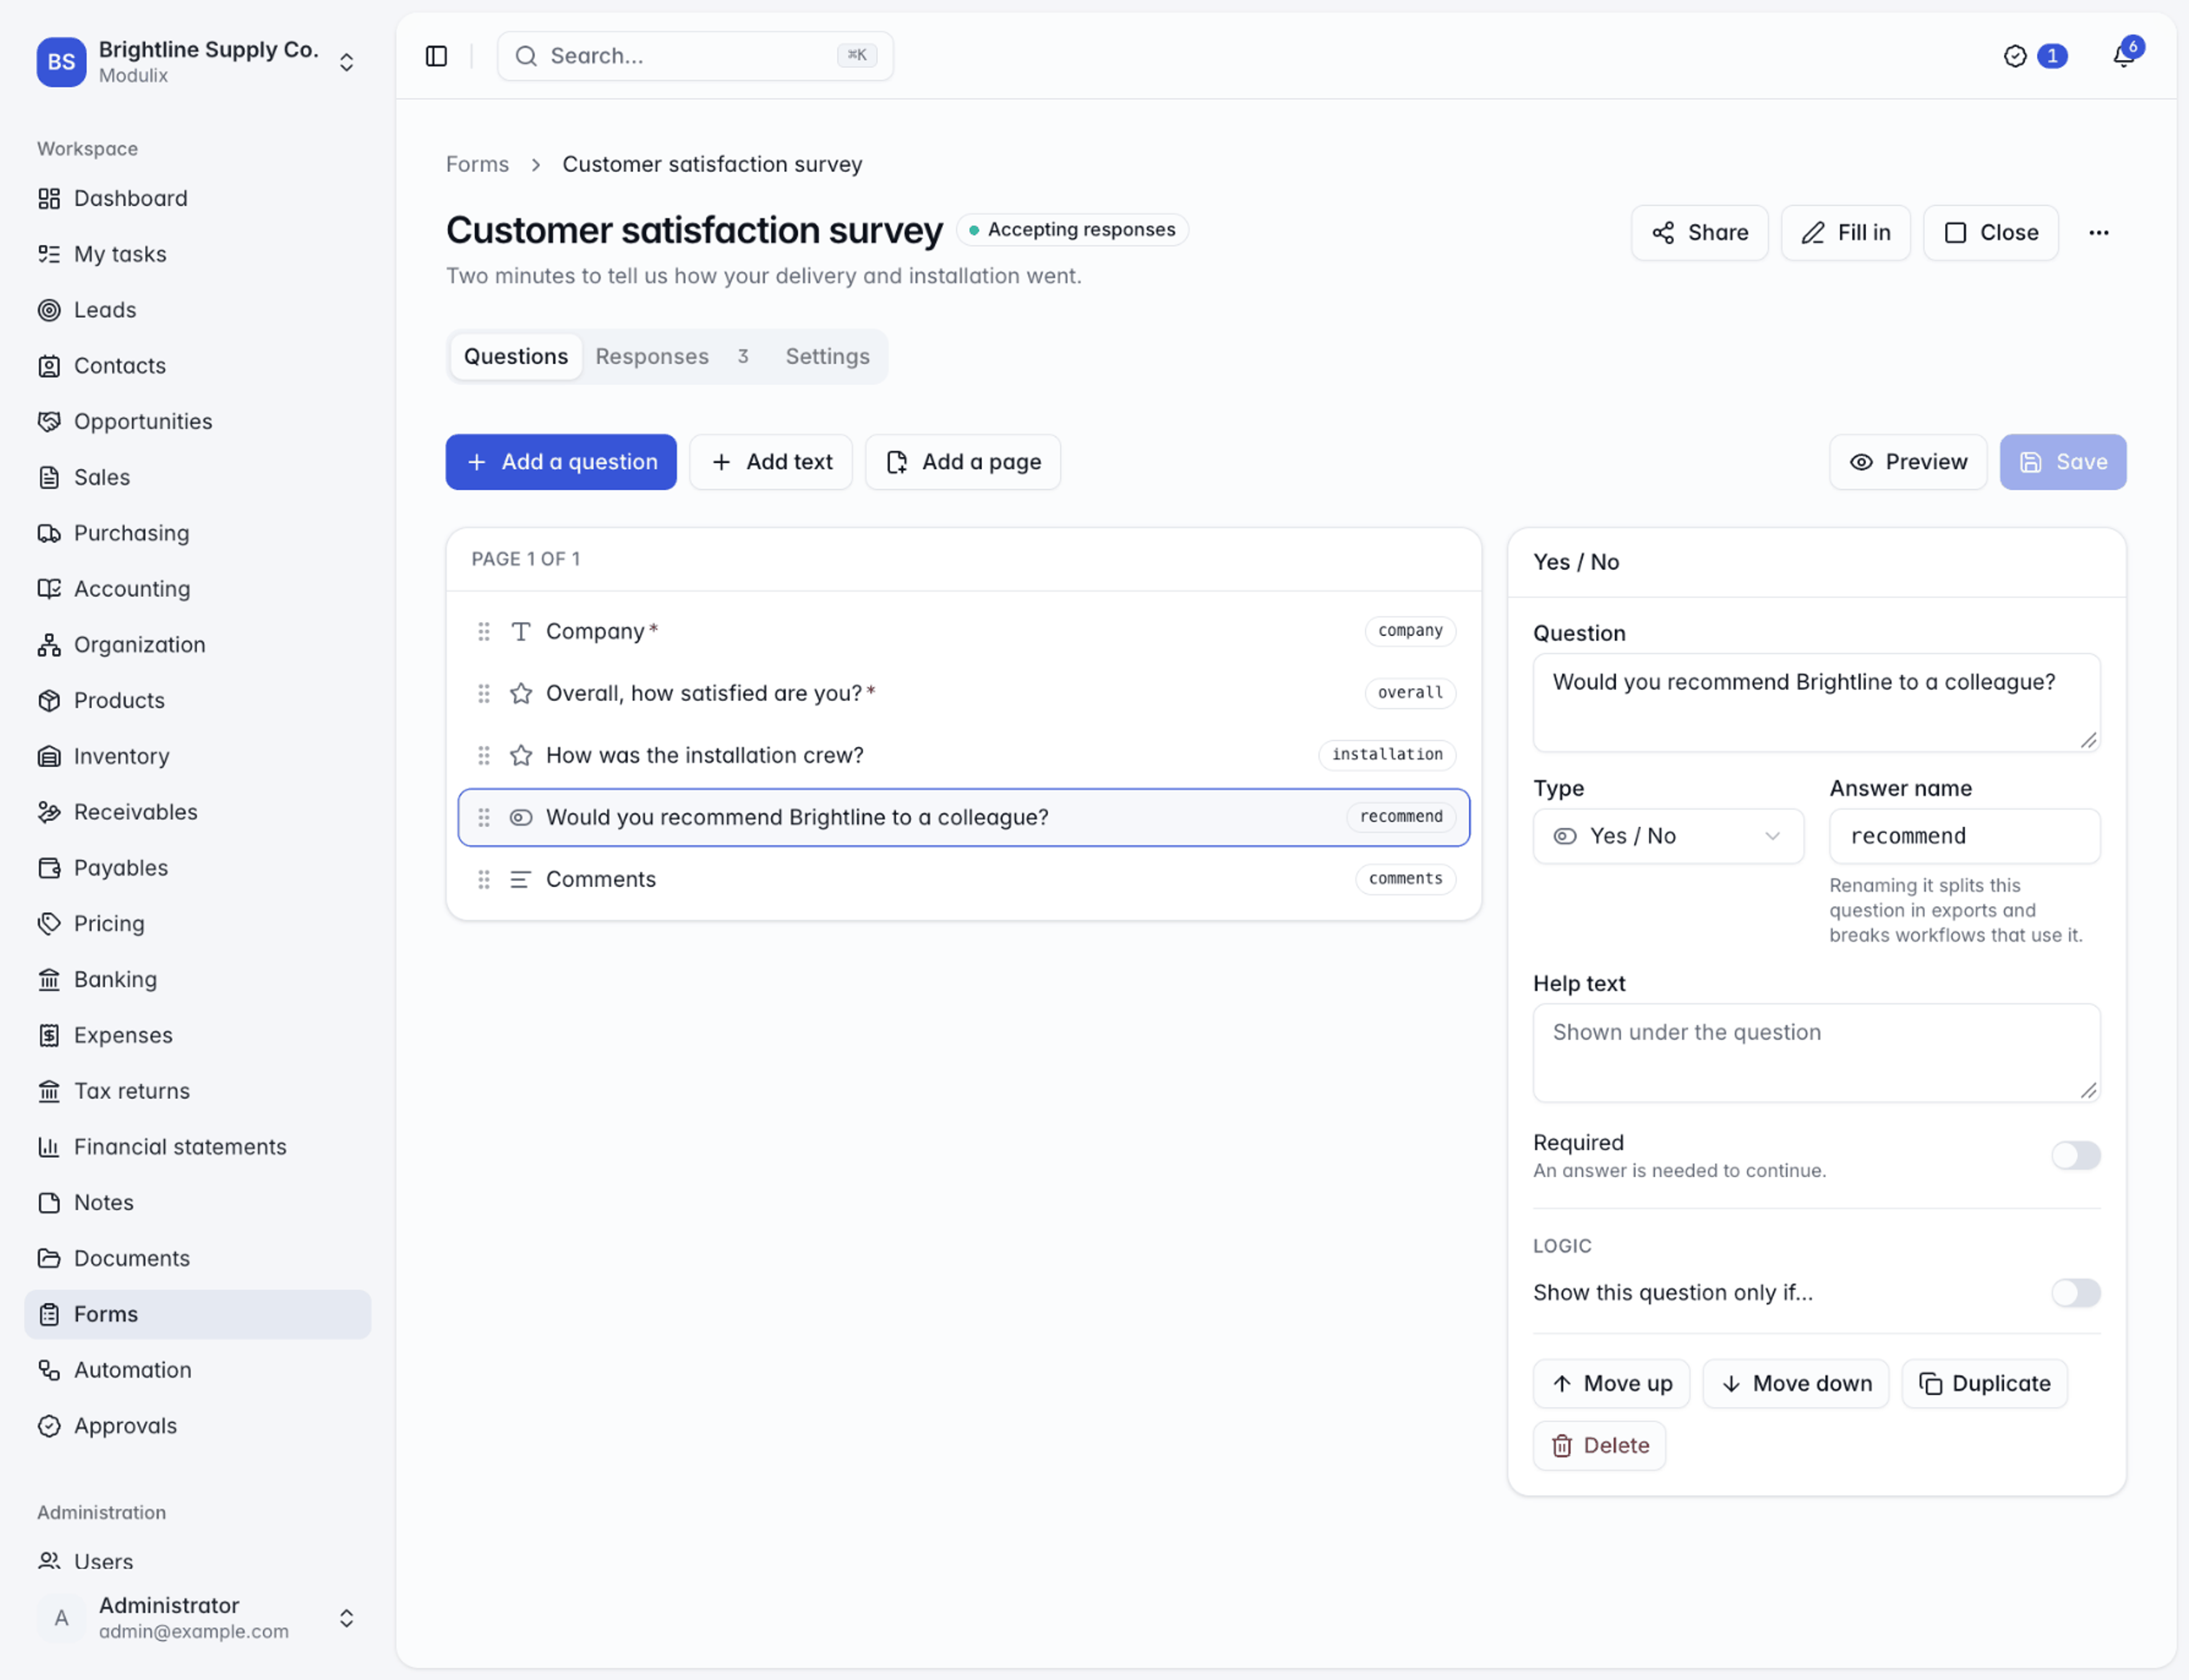Image resolution: width=2189 pixels, height=1680 pixels.
Task: Open Financial statements in sidebar
Action: pyautogui.click(x=198, y=1147)
